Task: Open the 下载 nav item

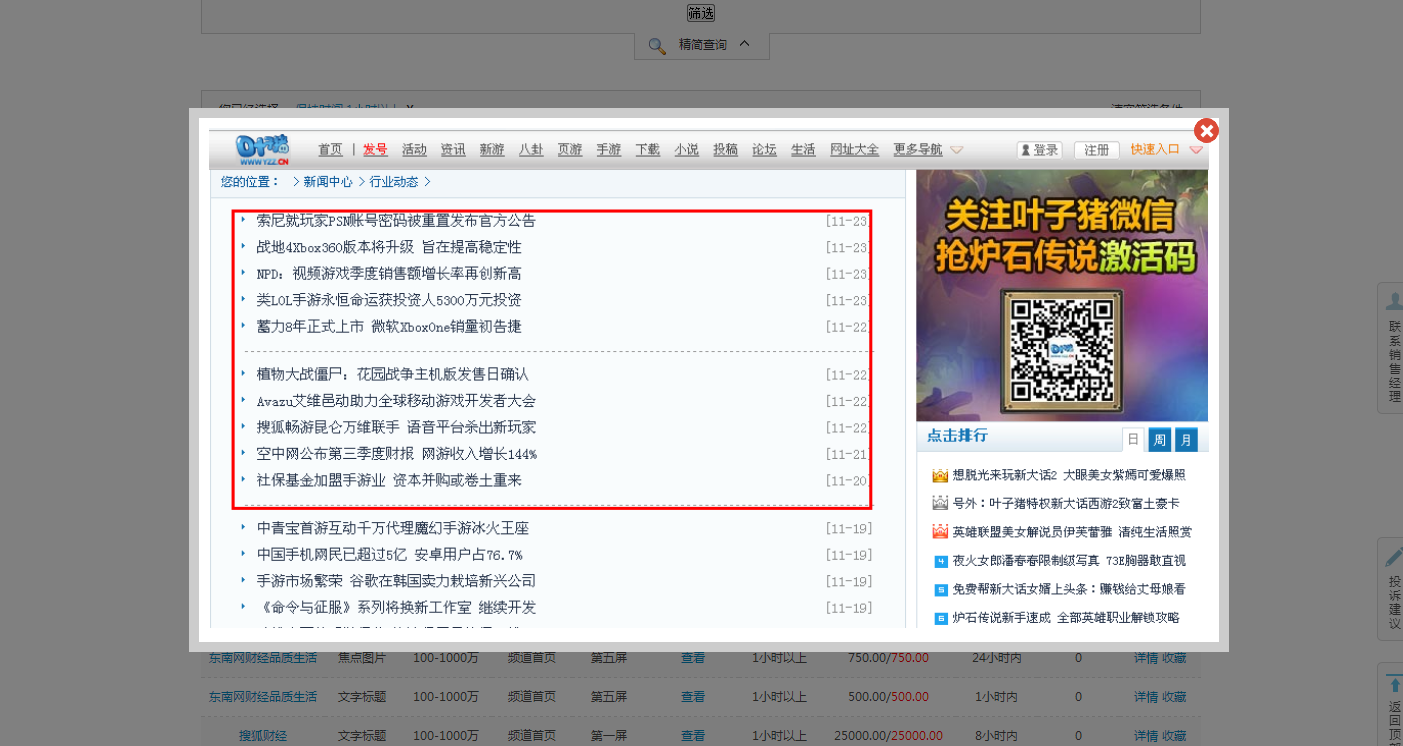Action: pos(648,150)
